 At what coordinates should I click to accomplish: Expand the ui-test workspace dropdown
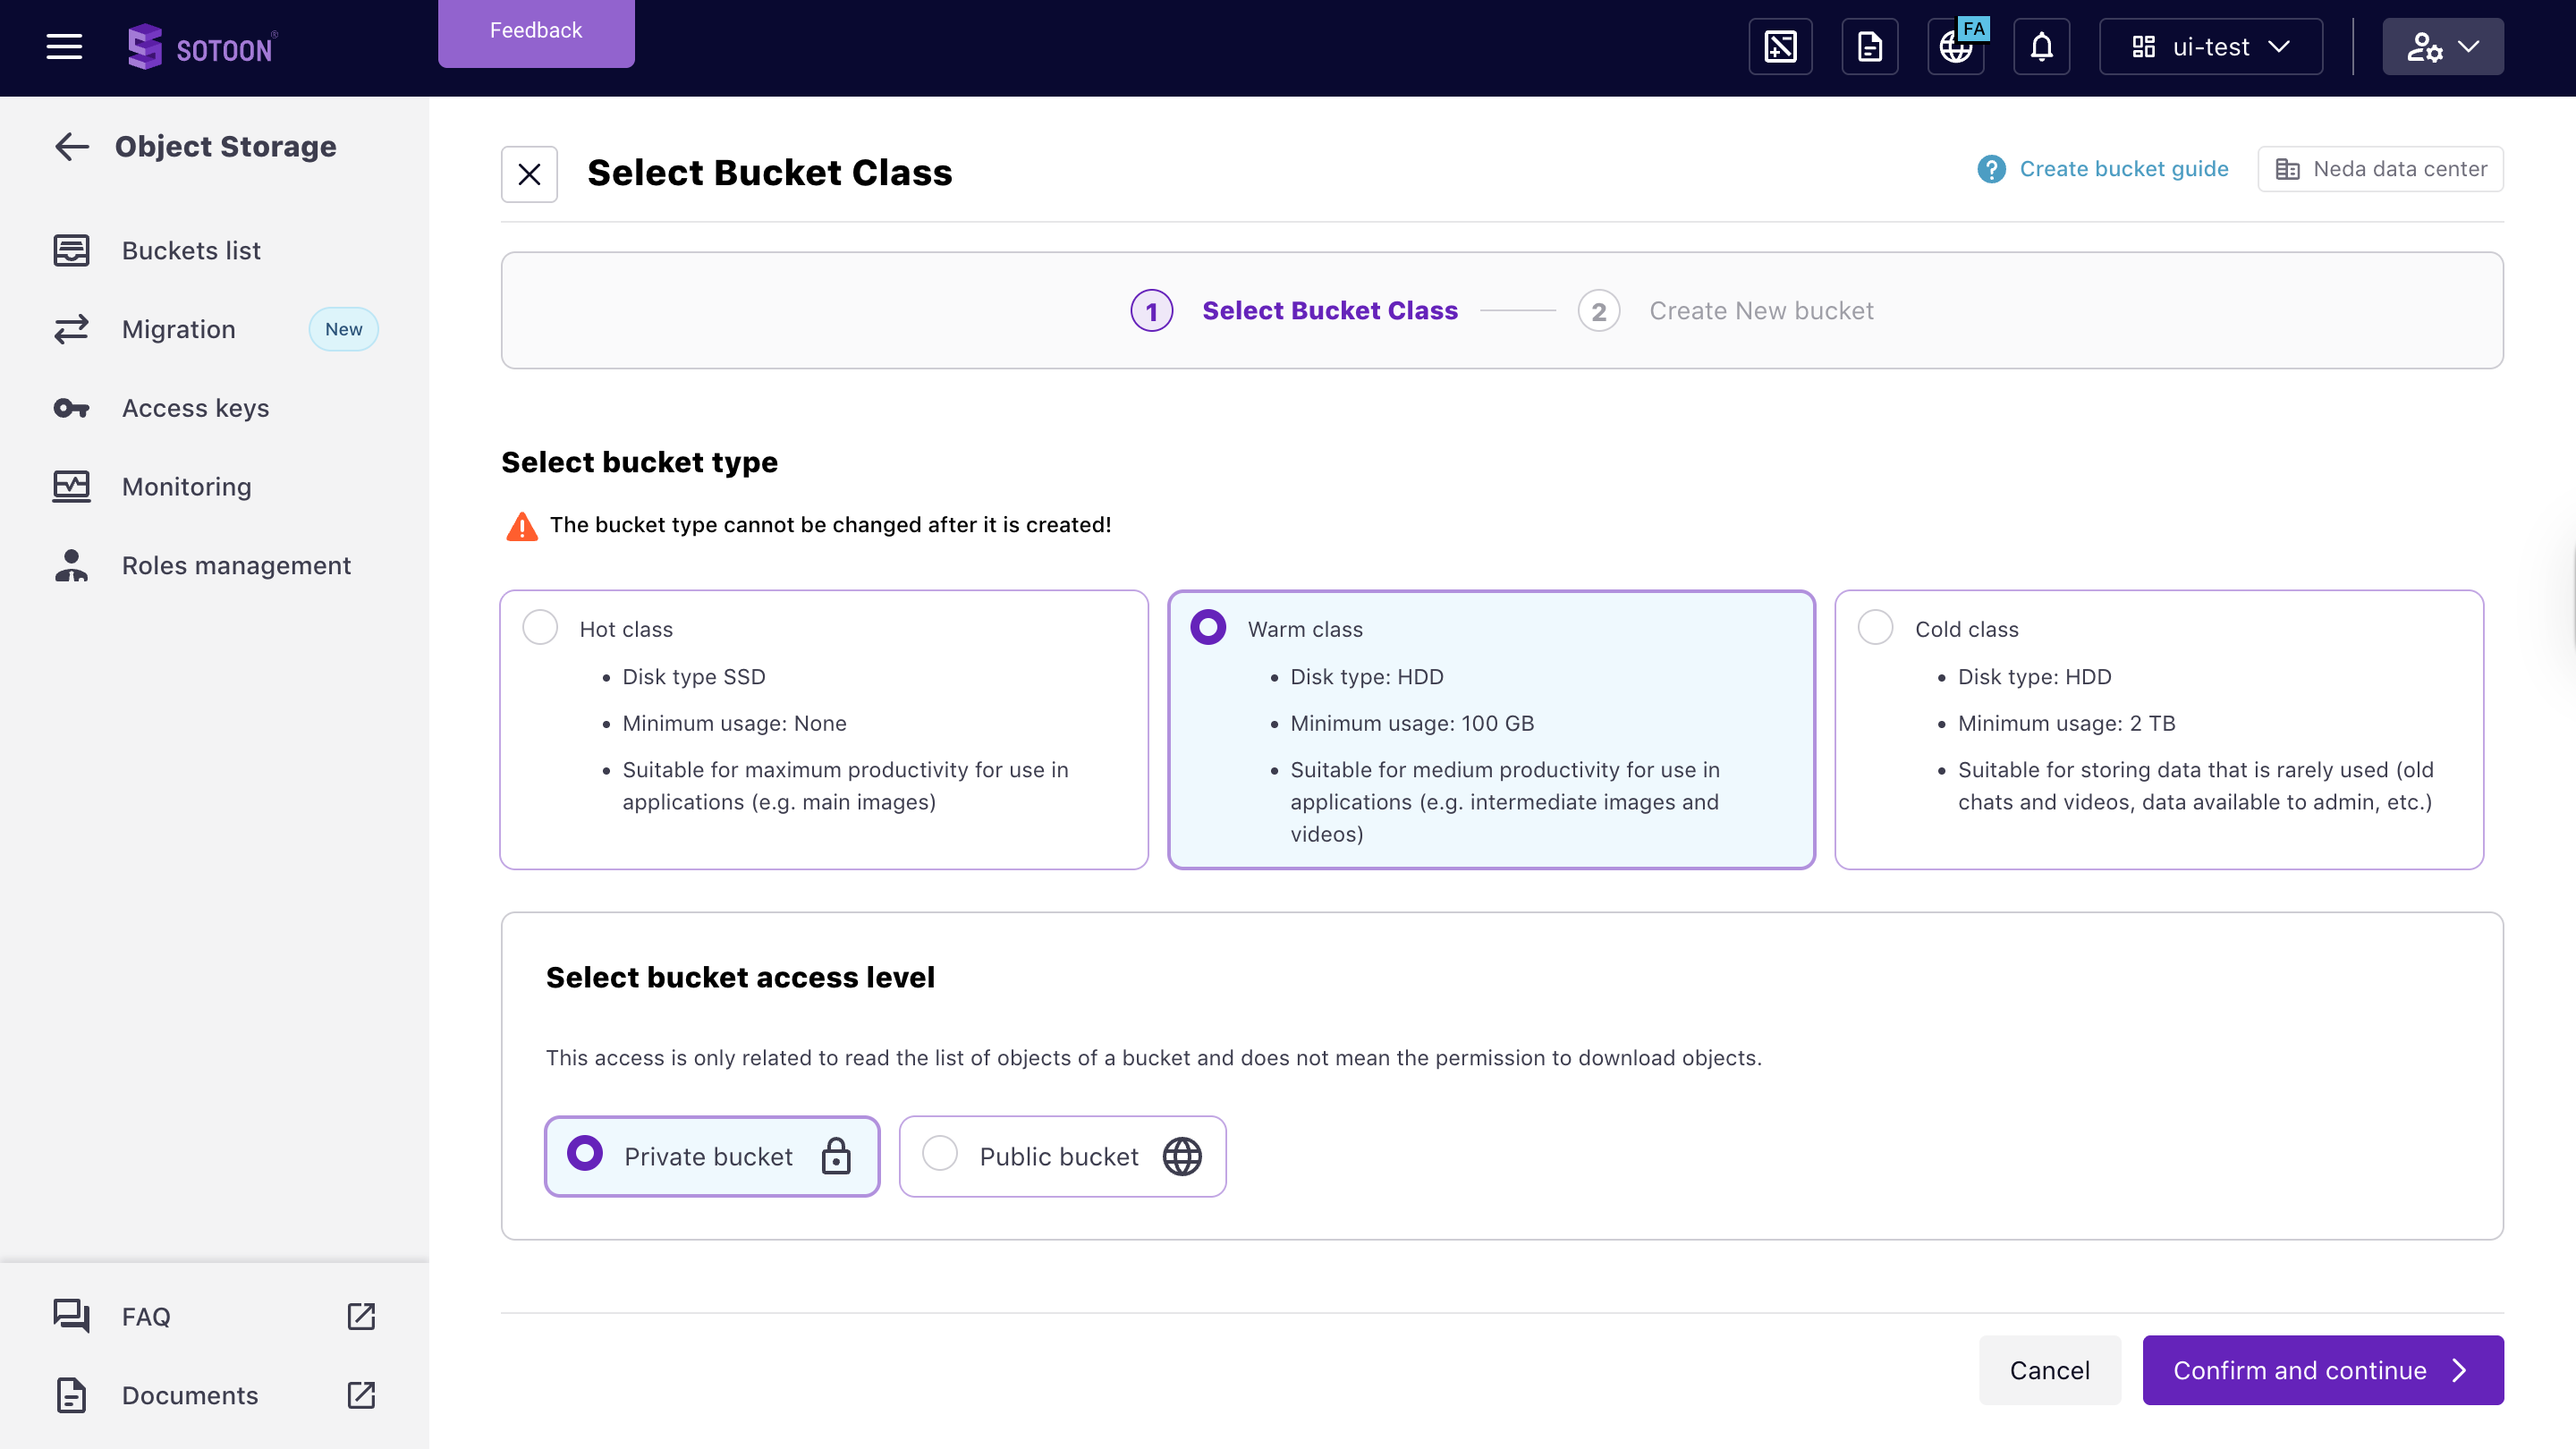click(x=2210, y=47)
